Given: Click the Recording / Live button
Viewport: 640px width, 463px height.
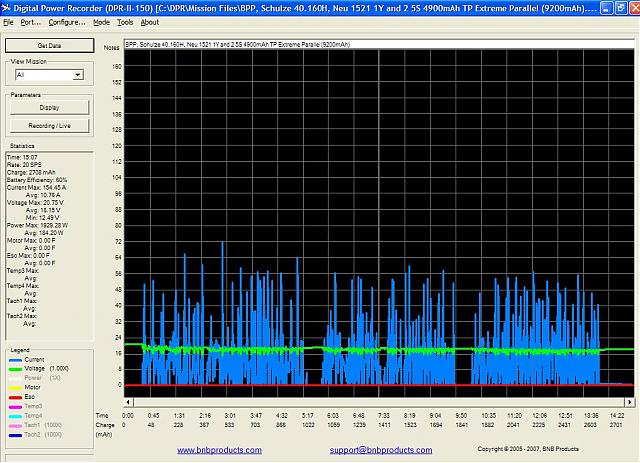Looking at the screenshot, I should 48,125.
